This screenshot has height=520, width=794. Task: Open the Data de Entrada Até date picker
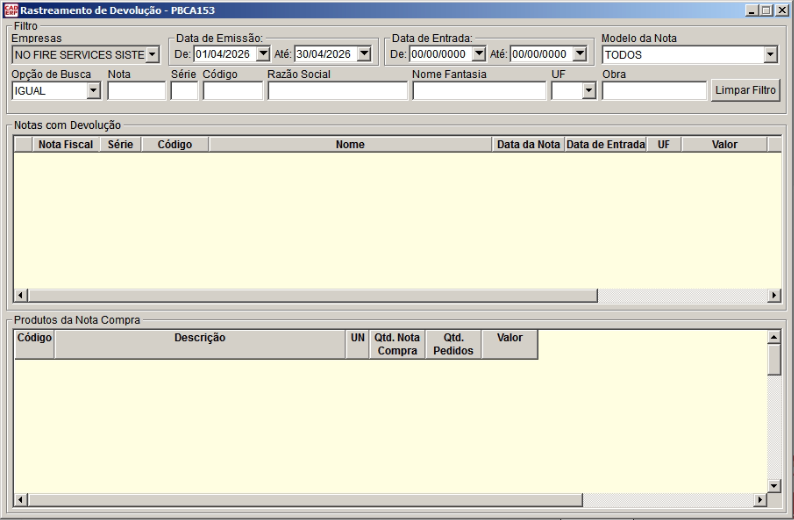pos(580,54)
